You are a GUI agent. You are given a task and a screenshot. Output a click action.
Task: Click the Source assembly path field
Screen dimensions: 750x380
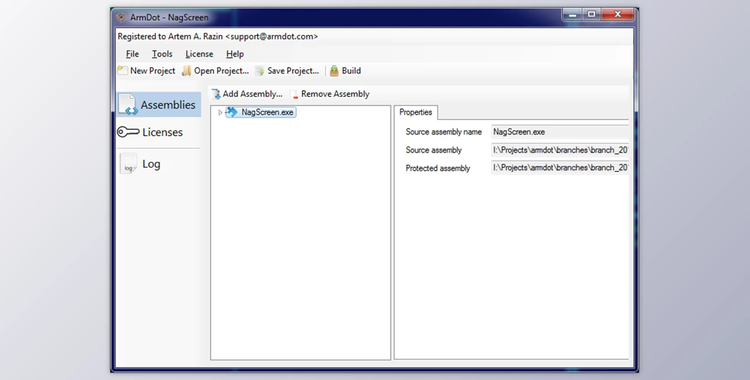(x=560, y=150)
